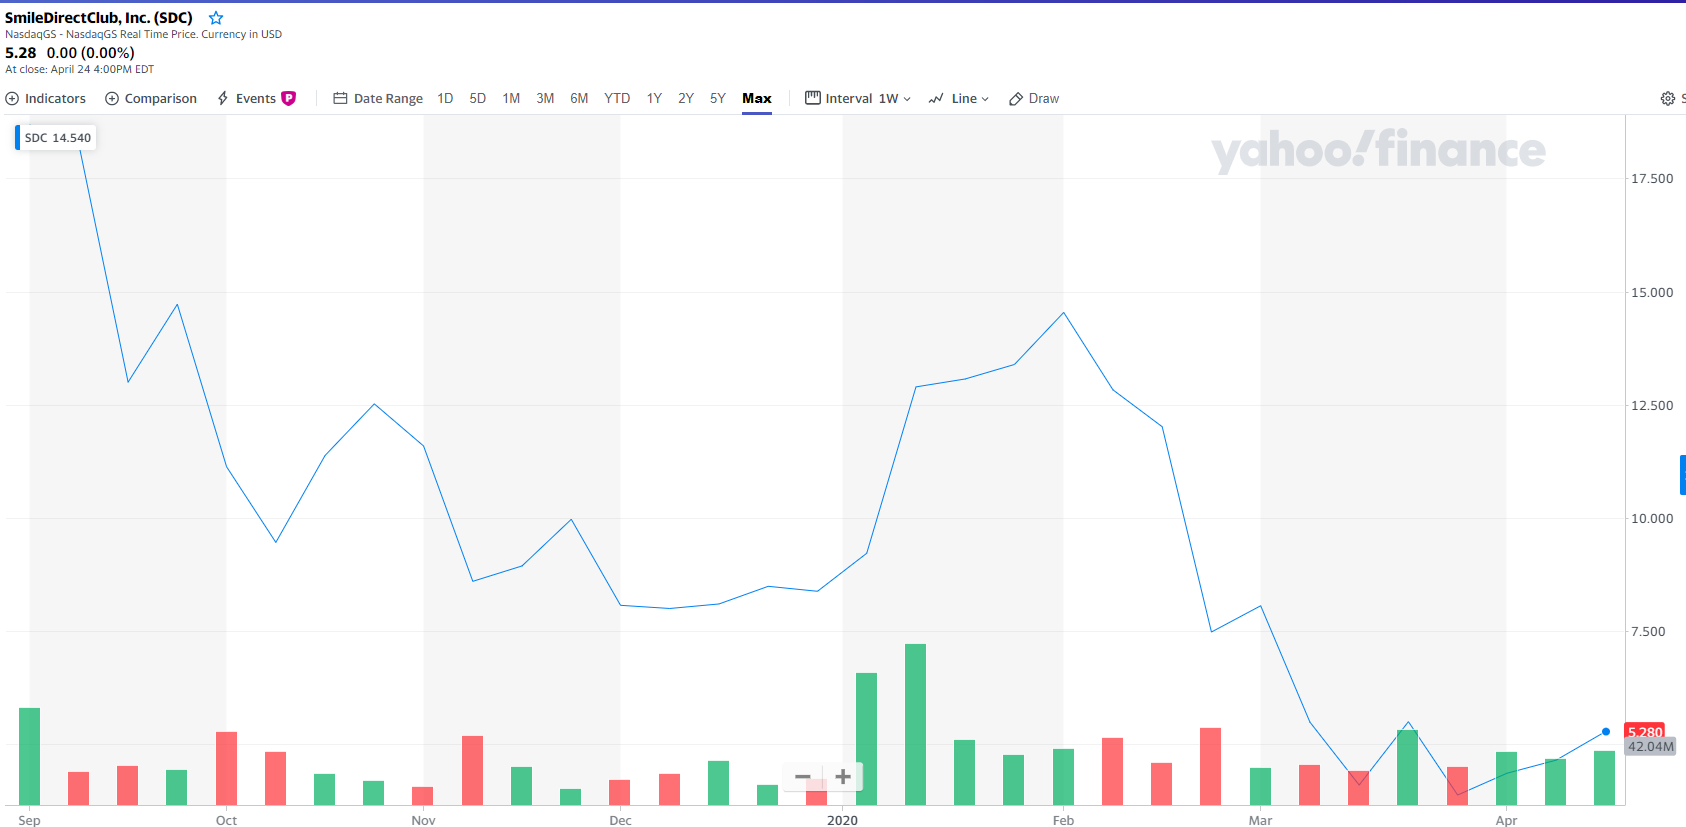Expand the Line chart type dropdown
Image resolution: width=1686 pixels, height=827 pixels.
[959, 99]
